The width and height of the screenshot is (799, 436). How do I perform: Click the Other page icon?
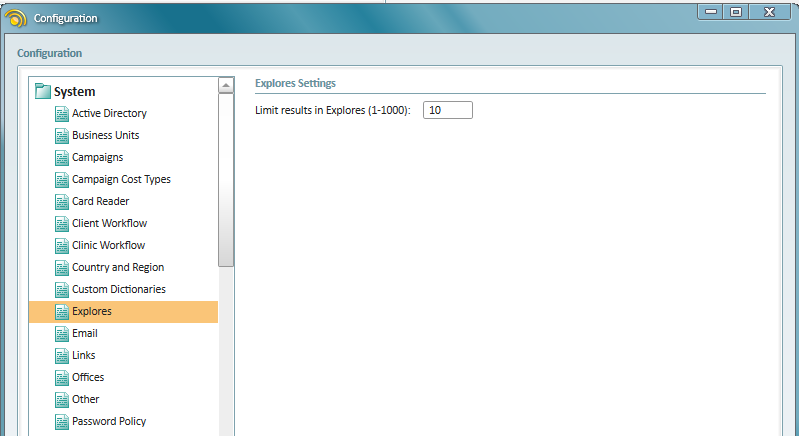[x=62, y=399]
